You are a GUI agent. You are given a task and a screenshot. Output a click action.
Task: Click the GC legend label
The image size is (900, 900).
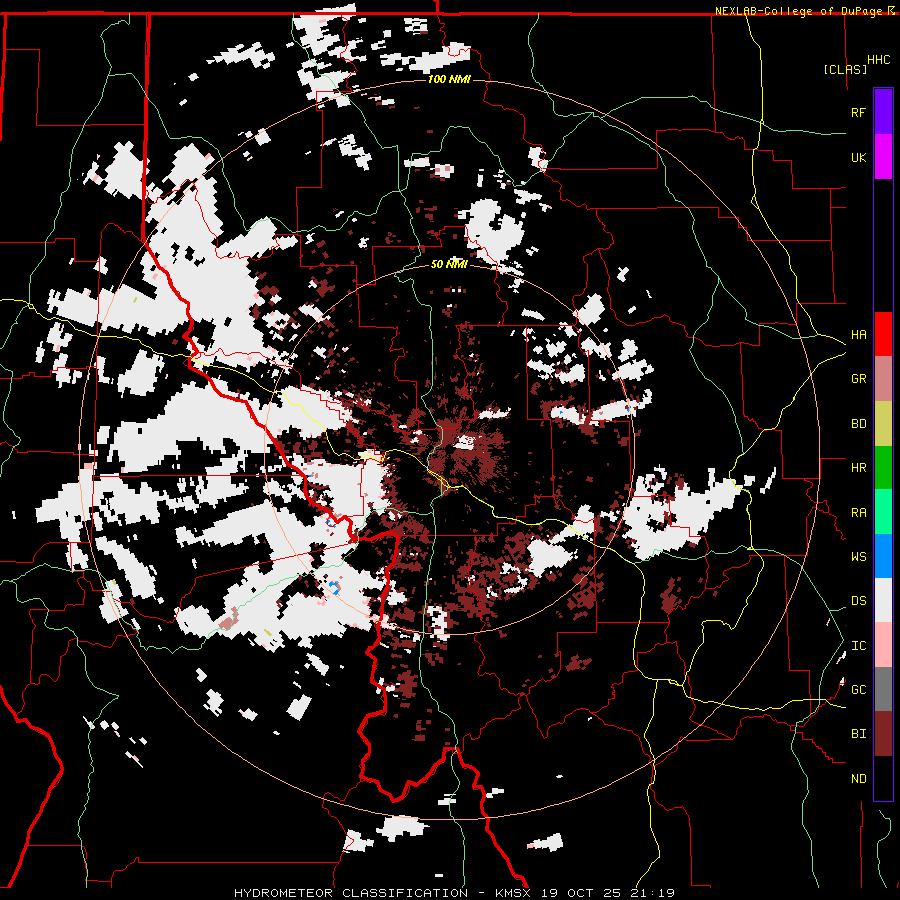coord(858,690)
